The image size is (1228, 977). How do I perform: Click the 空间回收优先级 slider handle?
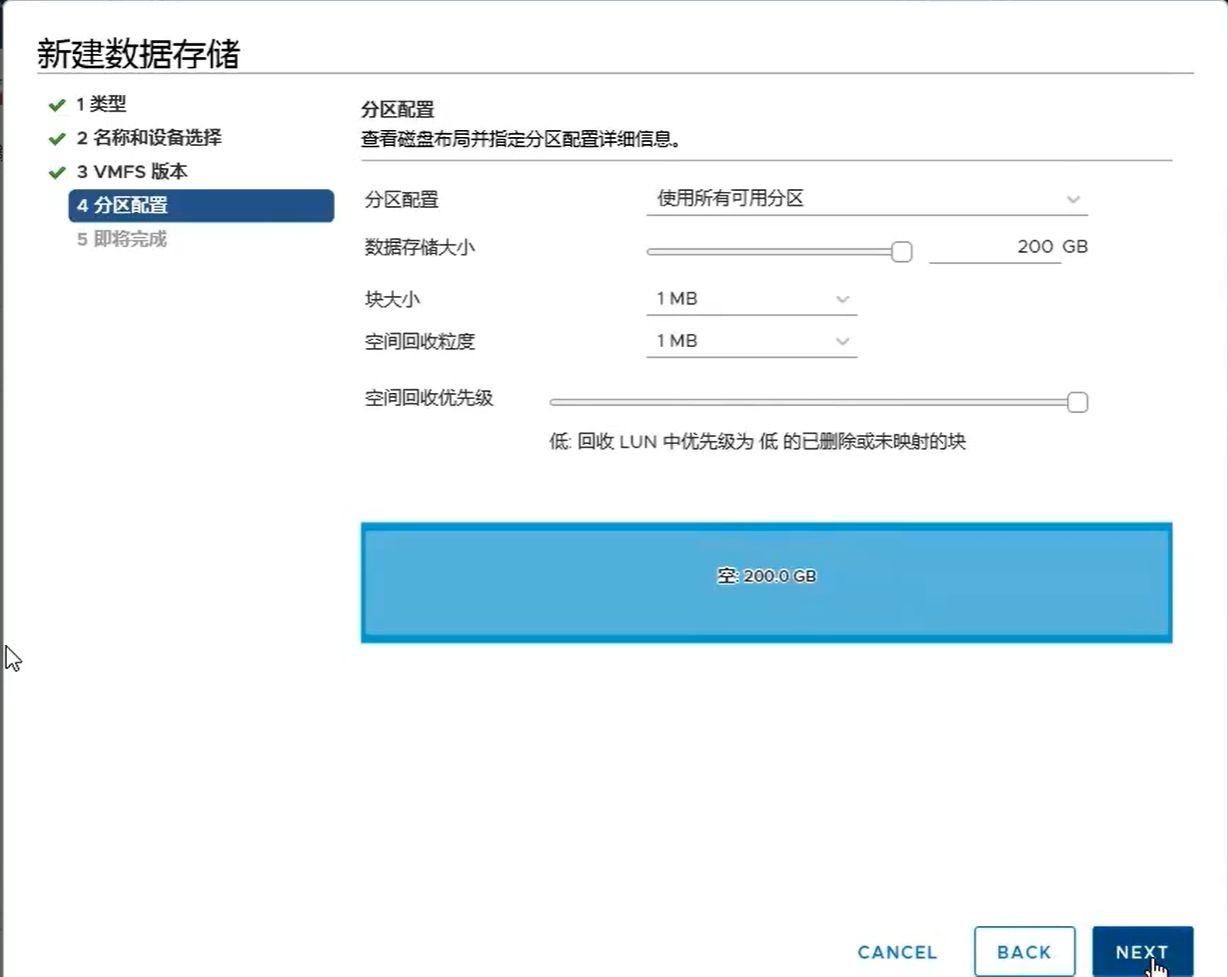click(x=1077, y=402)
